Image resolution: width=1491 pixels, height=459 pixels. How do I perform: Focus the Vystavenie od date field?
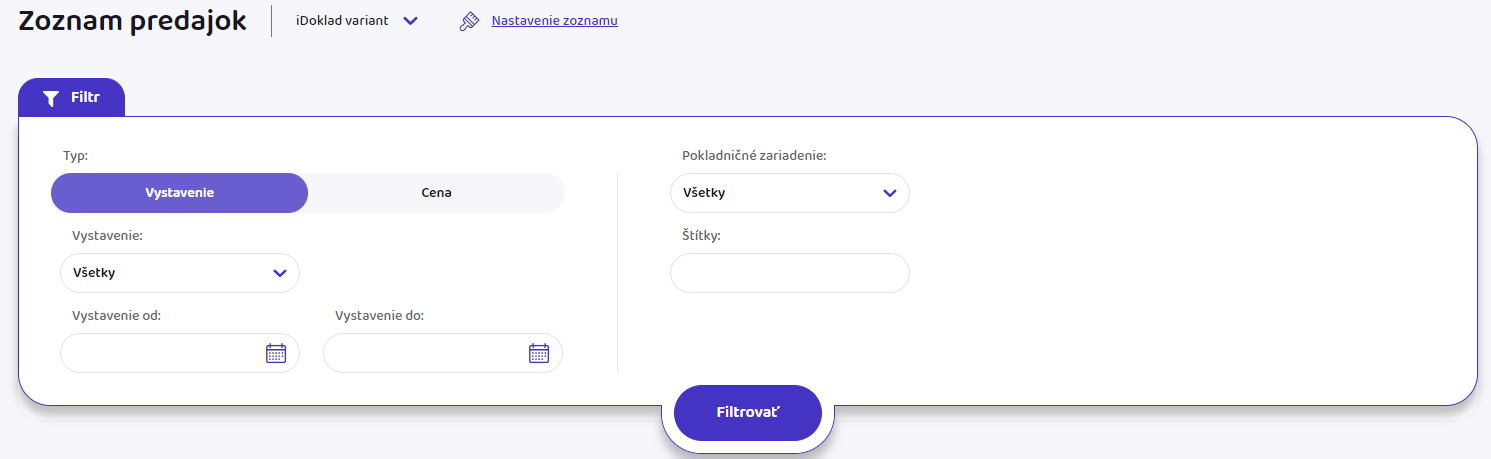coord(160,353)
